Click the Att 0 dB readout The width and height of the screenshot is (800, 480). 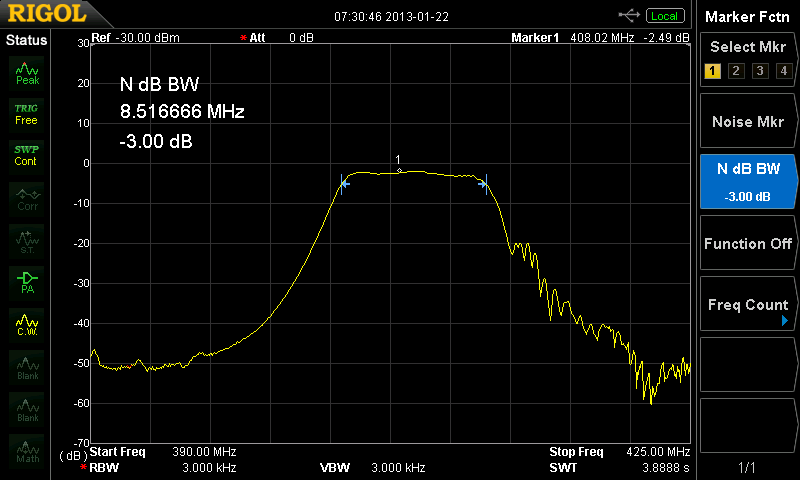pos(277,38)
